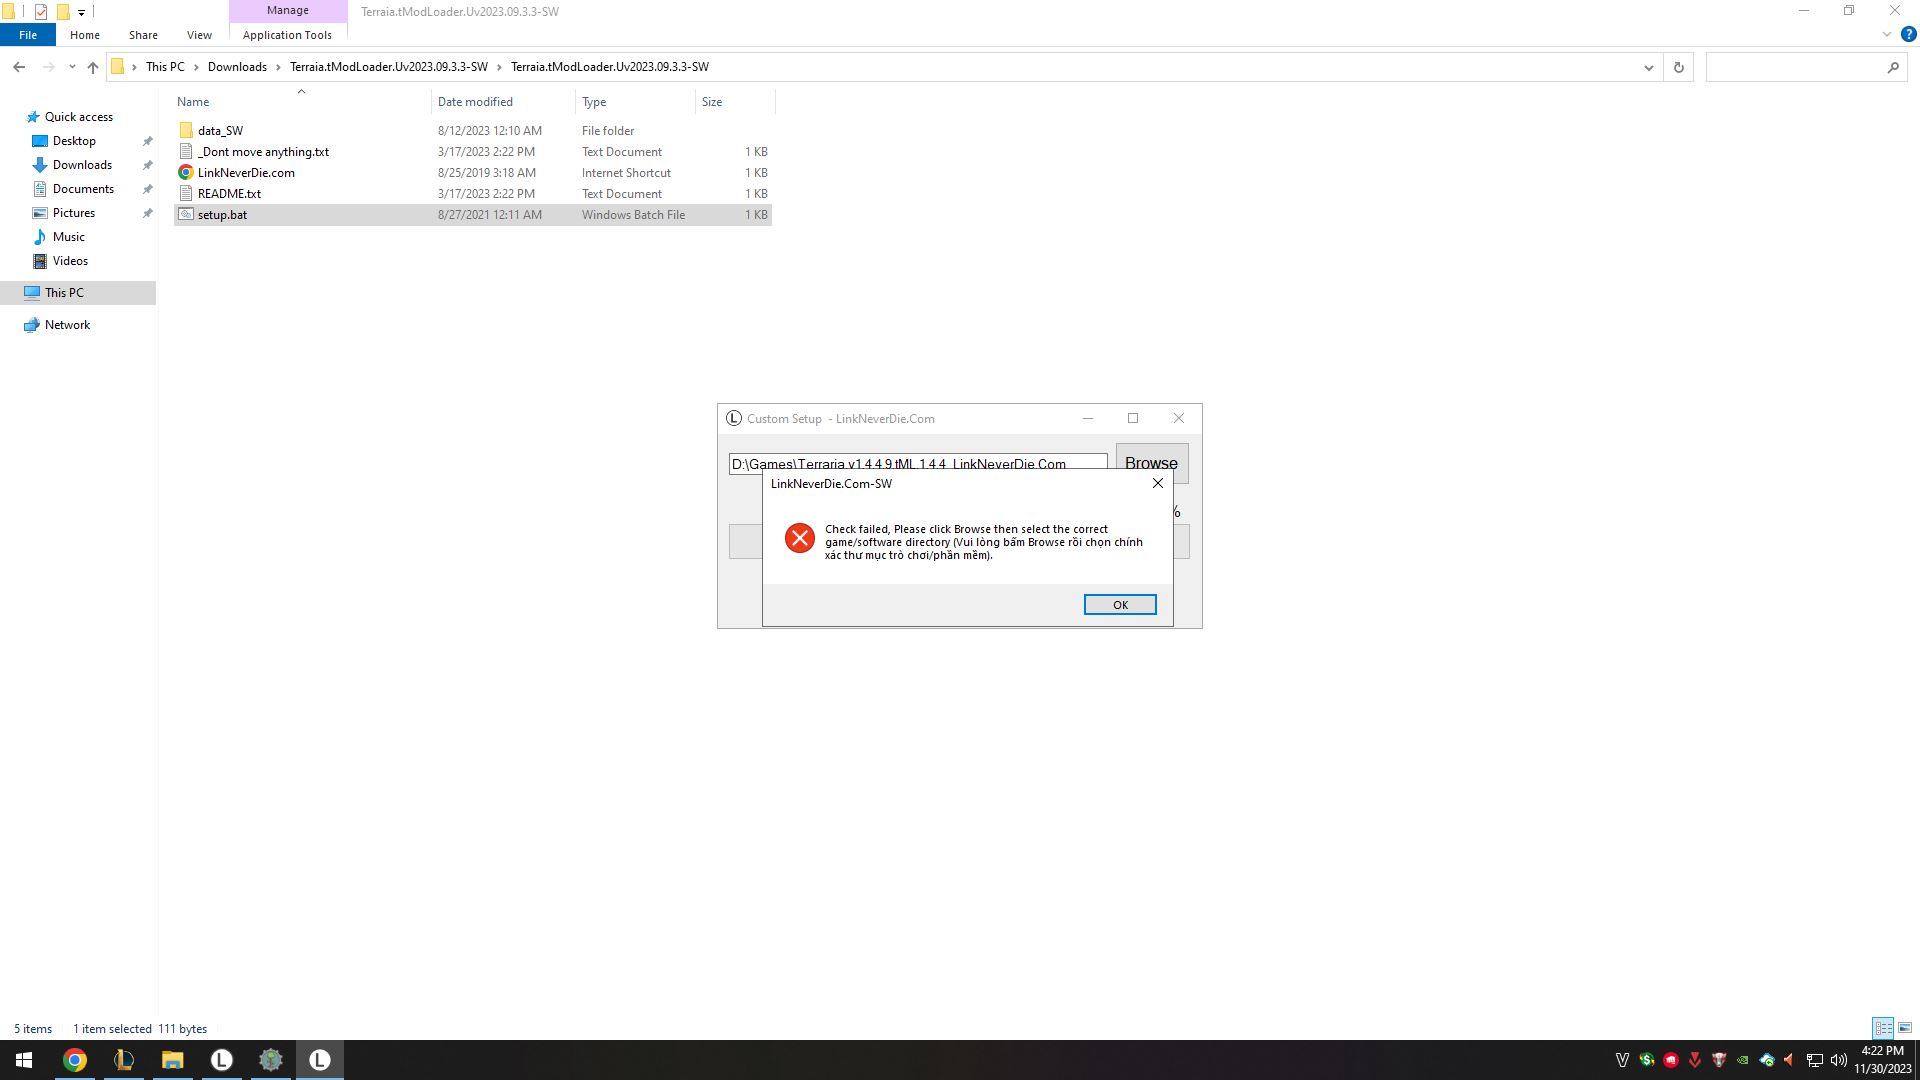Click the LinkNeverDie.com internet shortcut
The height and width of the screenshot is (1080, 1920).
[x=247, y=171]
